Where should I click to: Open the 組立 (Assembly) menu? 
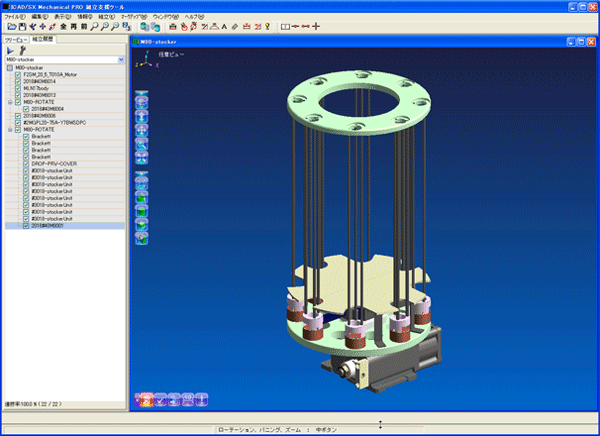106,16
